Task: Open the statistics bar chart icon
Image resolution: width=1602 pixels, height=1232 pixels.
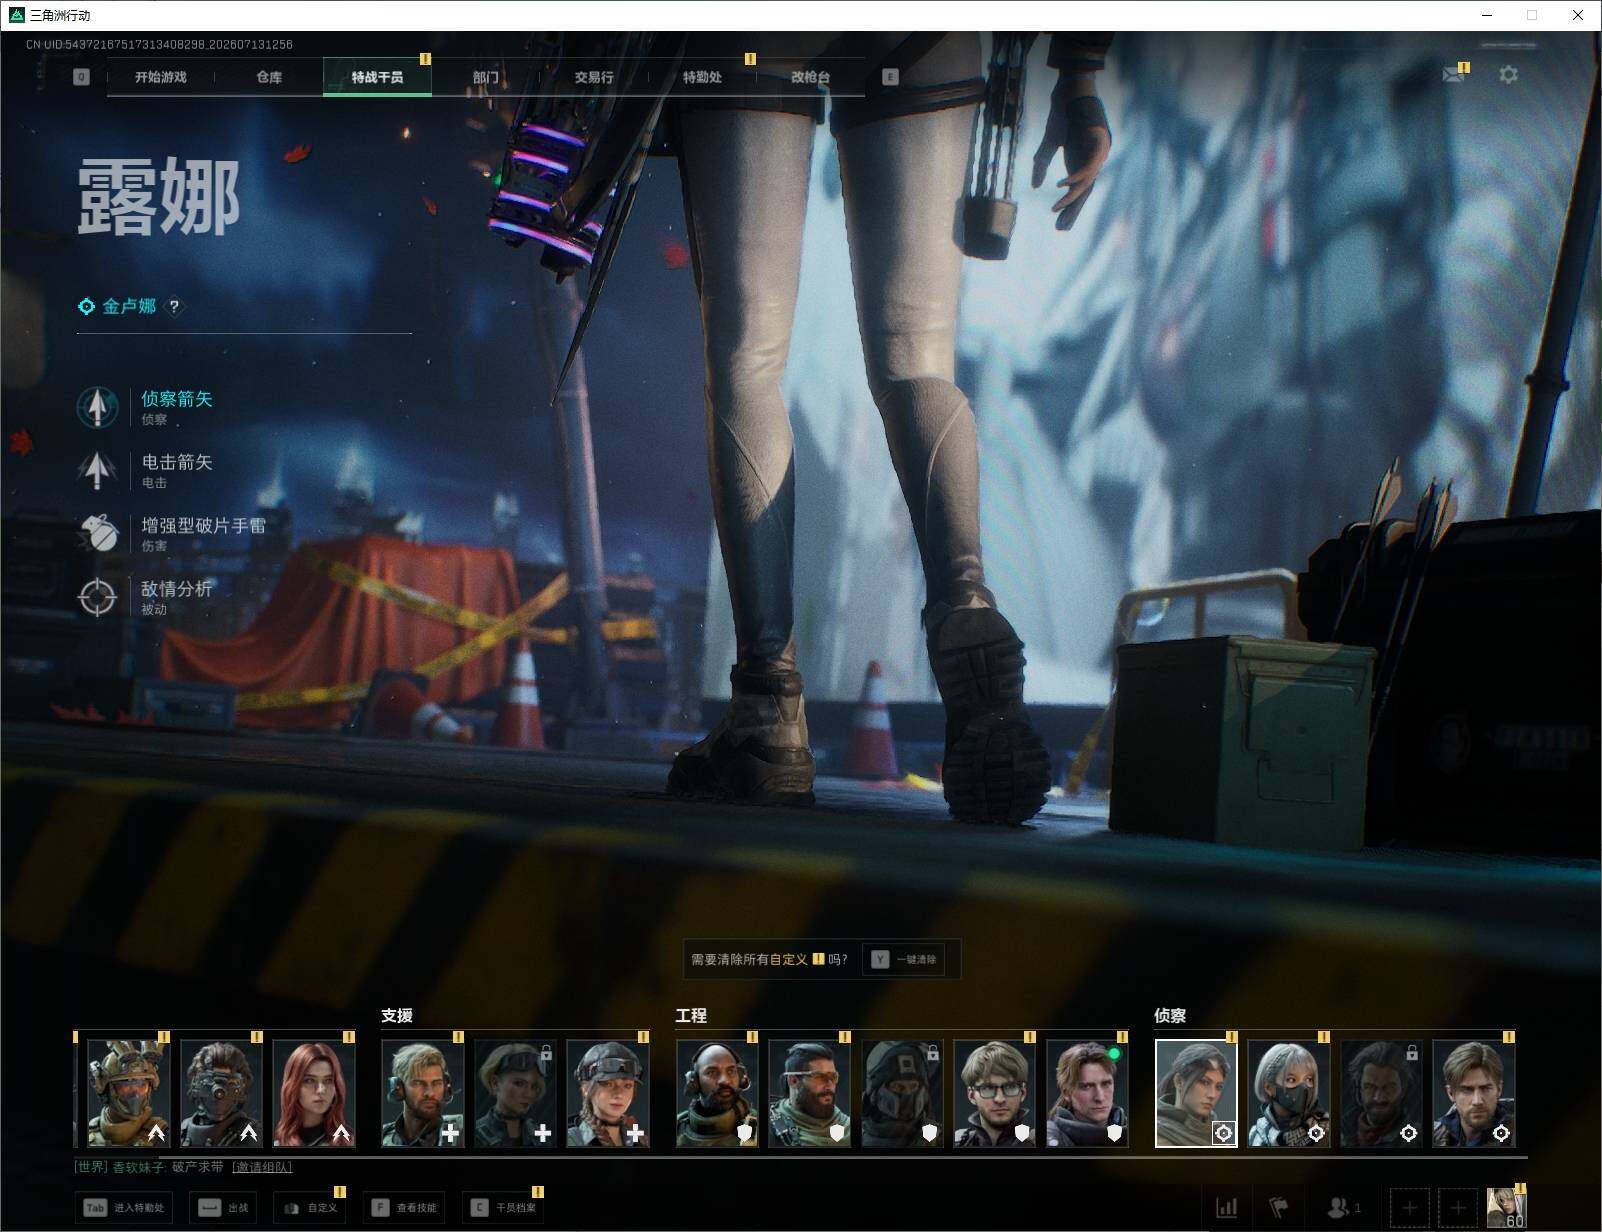Action: [x=1226, y=1208]
